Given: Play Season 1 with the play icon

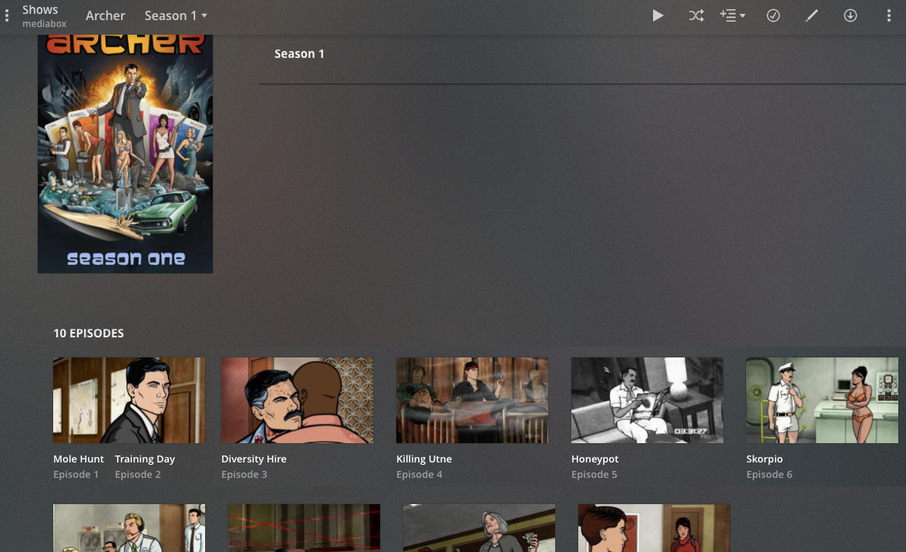Looking at the screenshot, I should 658,16.
